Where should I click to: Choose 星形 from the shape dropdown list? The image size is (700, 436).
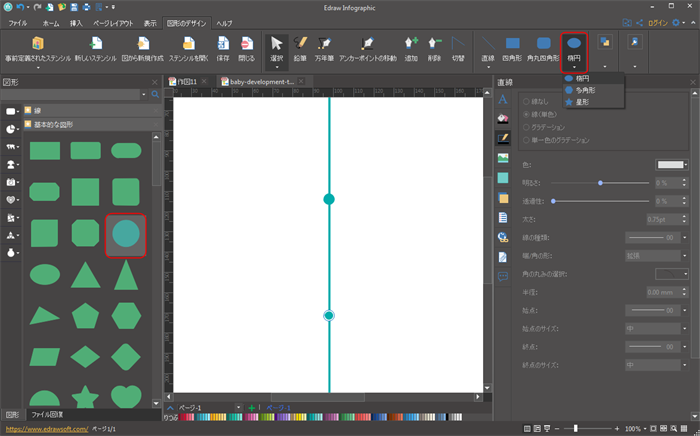[583, 101]
